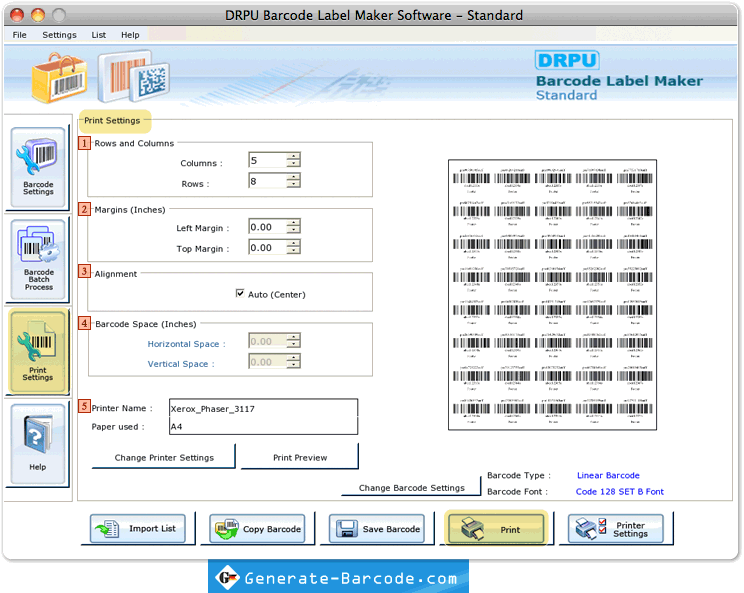The width and height of the screenshot is (744, 593).
Task: Click the Import List arrow icon
Action: point(107,528)
